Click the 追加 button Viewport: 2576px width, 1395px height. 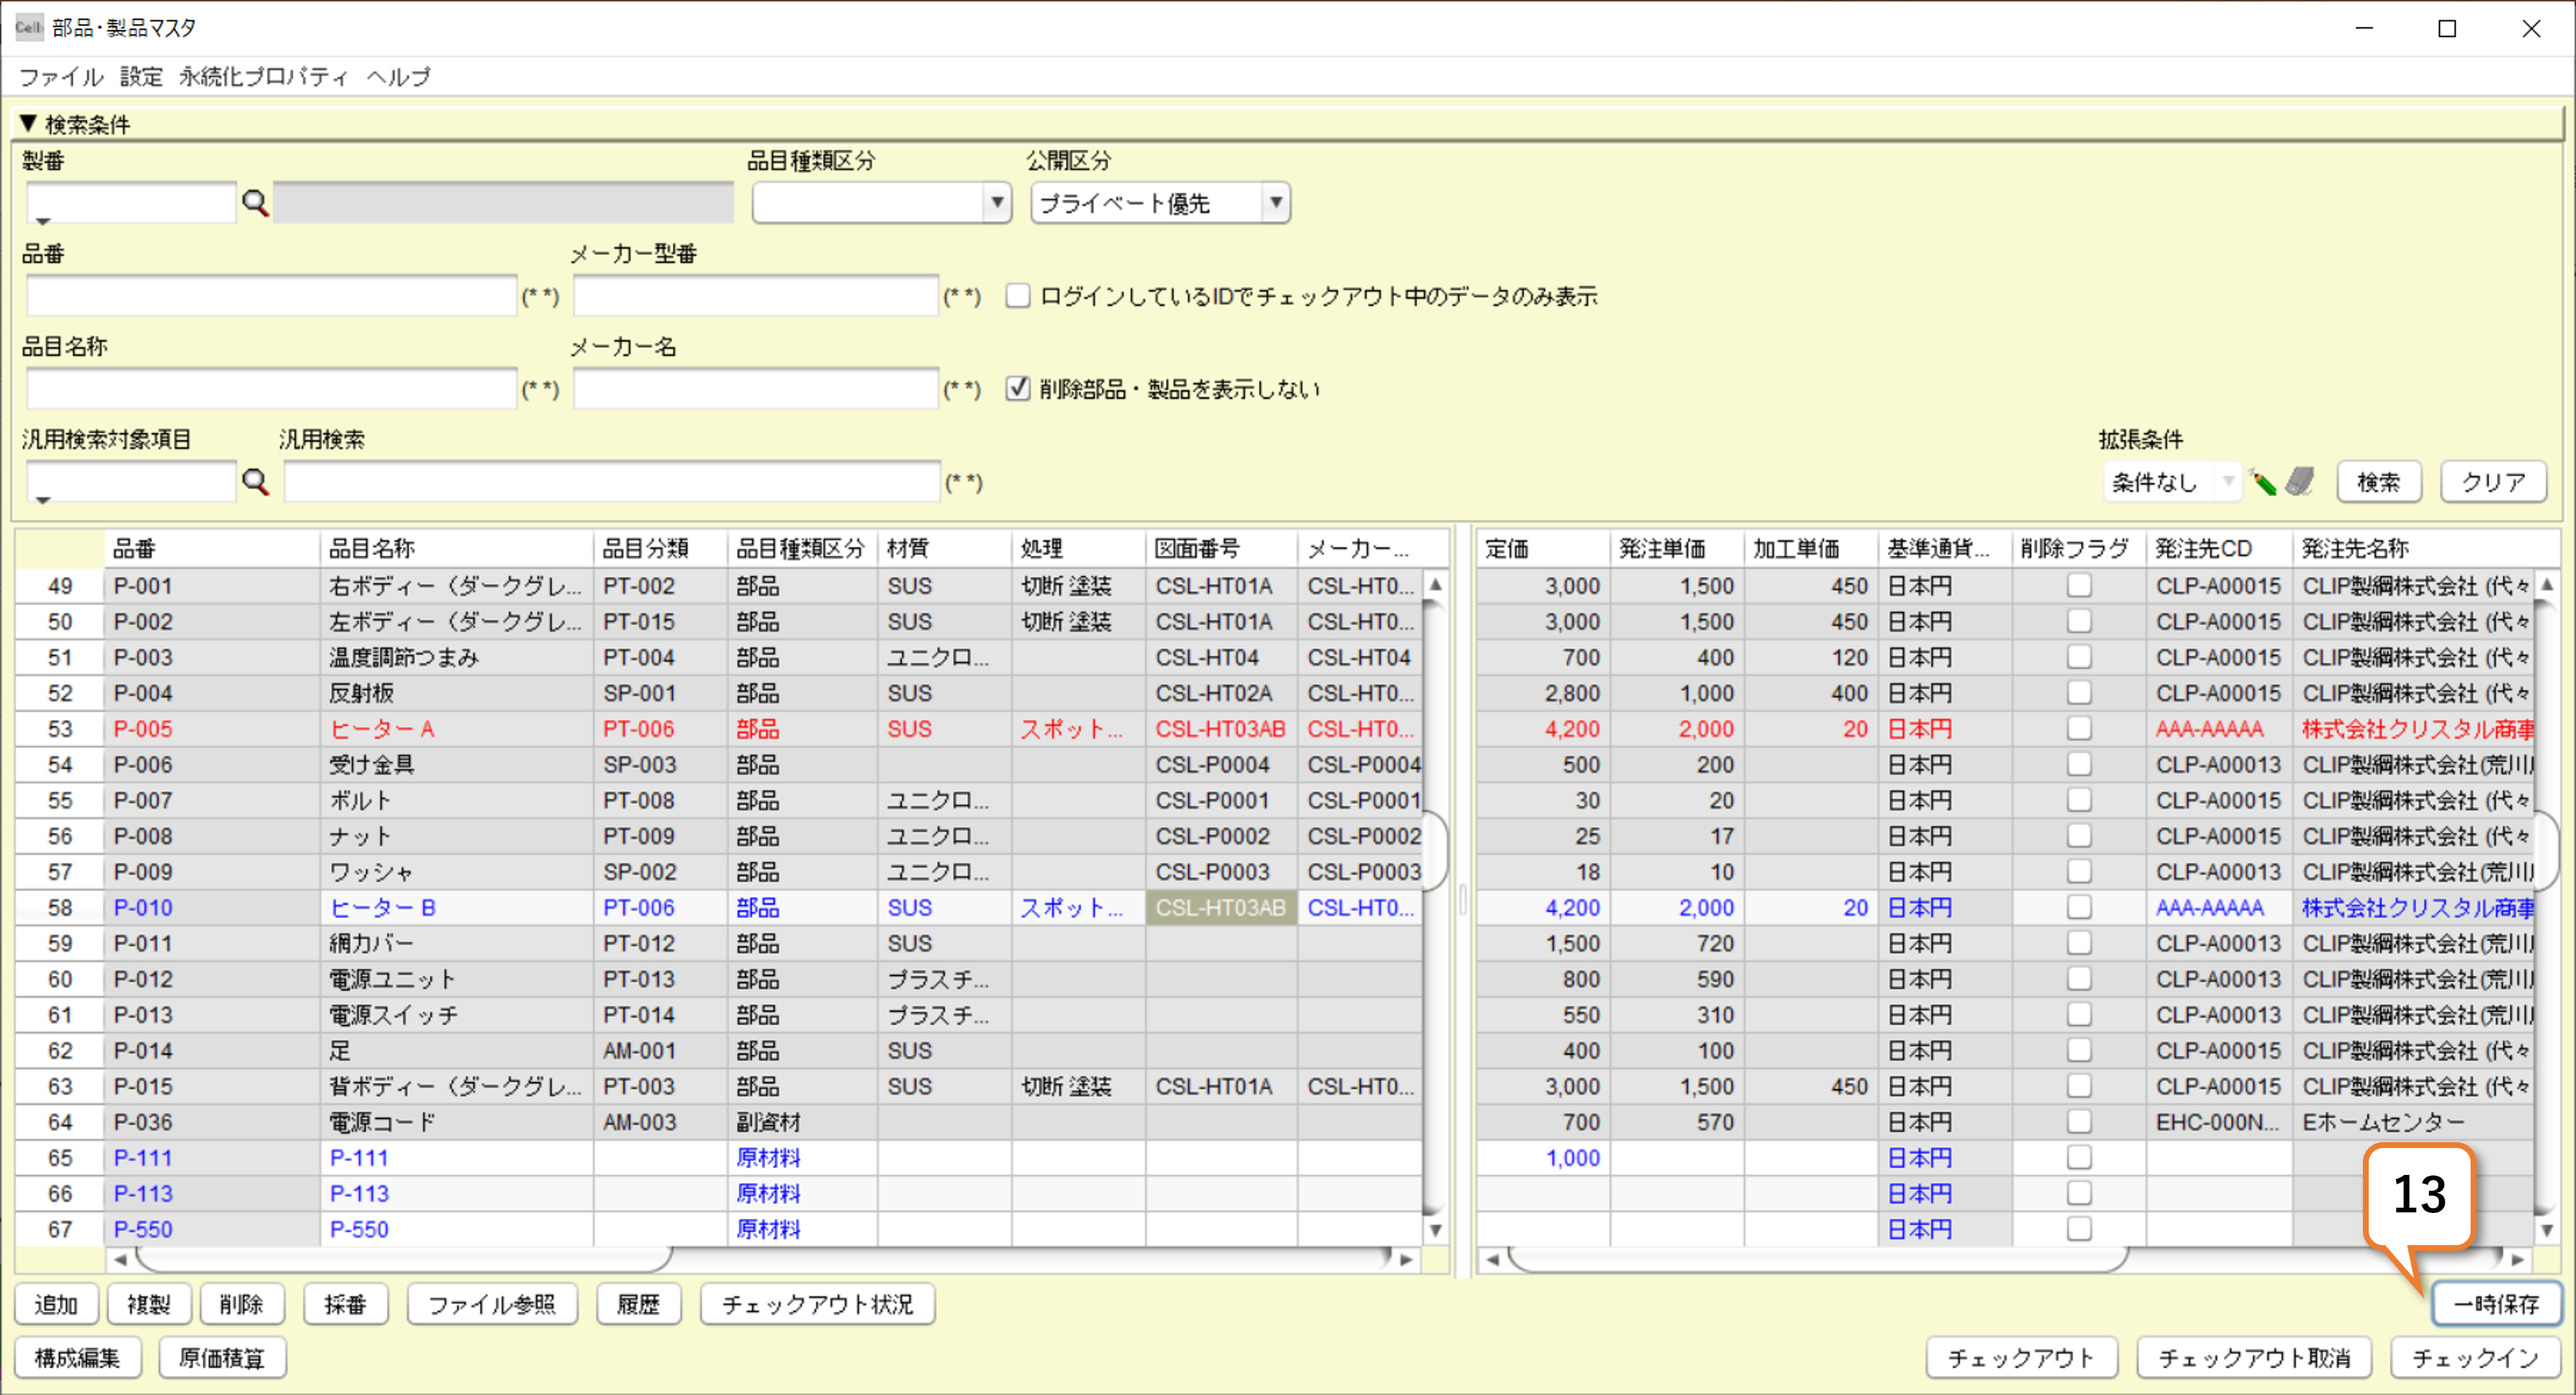click(x=57, y=1304)
